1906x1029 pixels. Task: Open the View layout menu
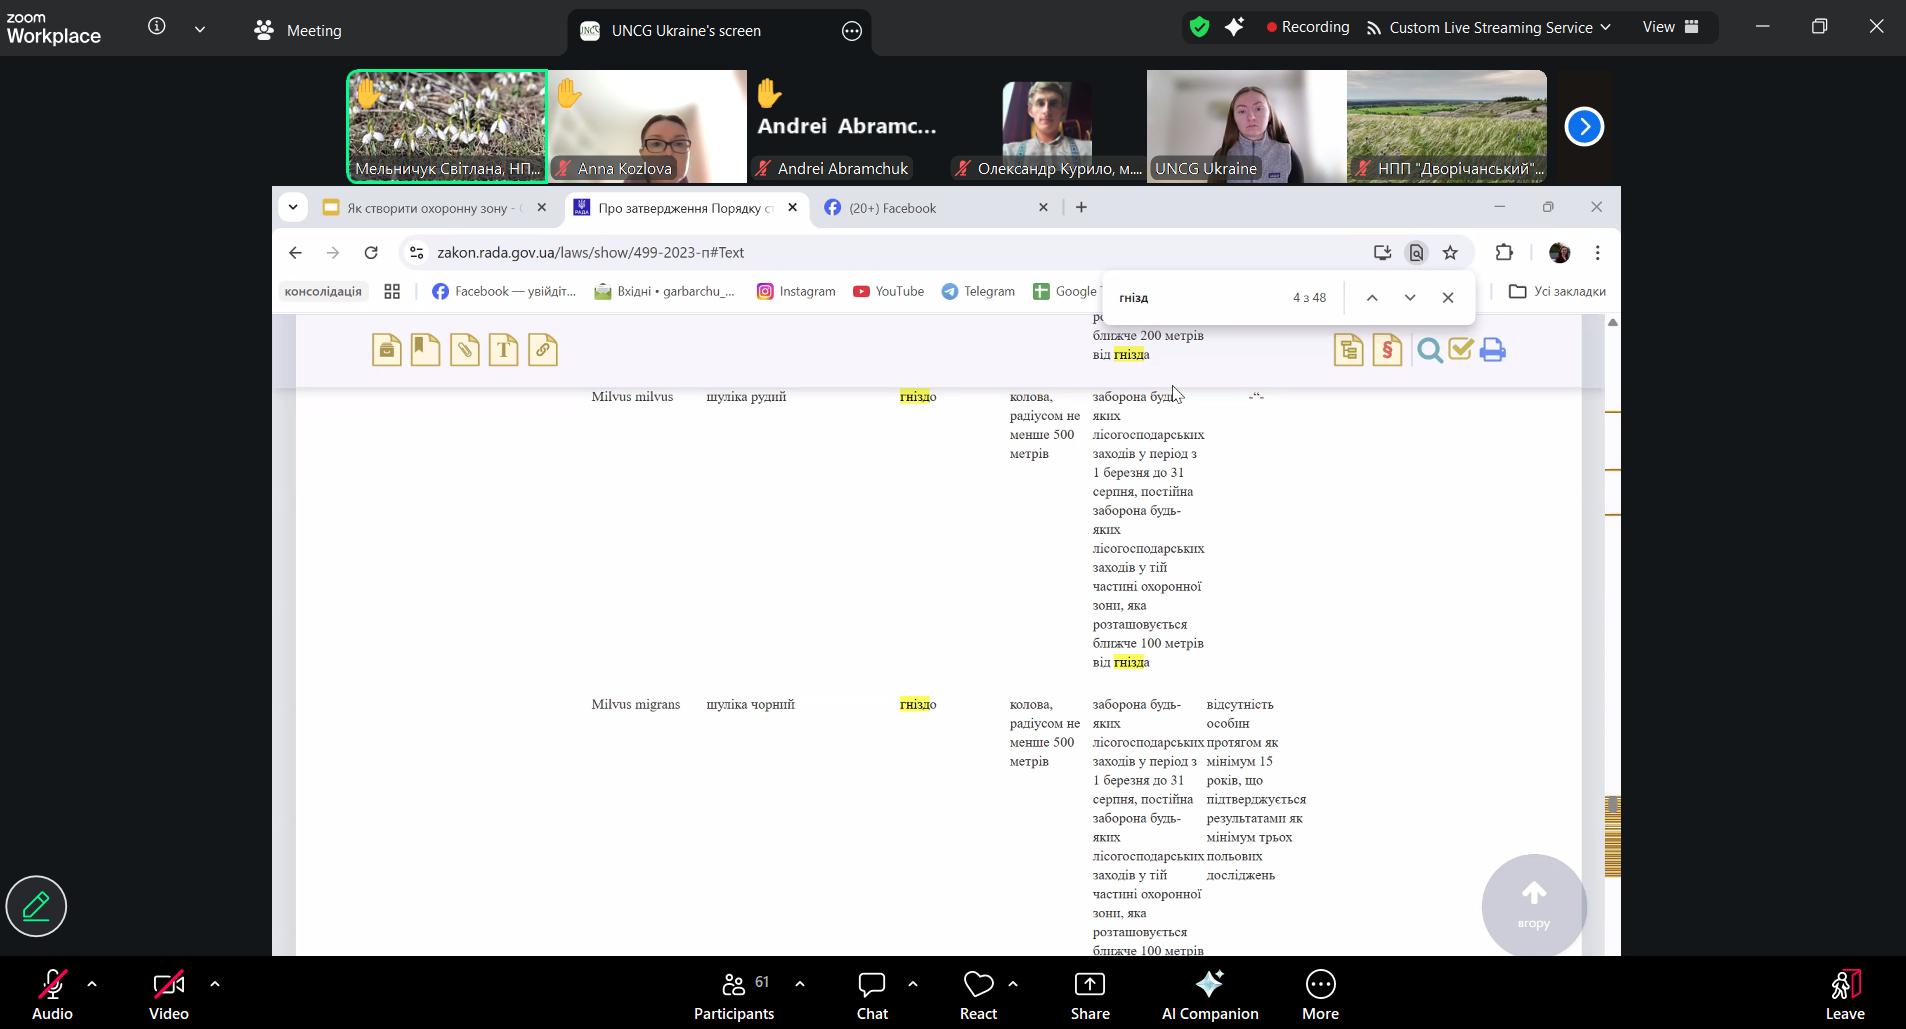(x=1670, y=28)
